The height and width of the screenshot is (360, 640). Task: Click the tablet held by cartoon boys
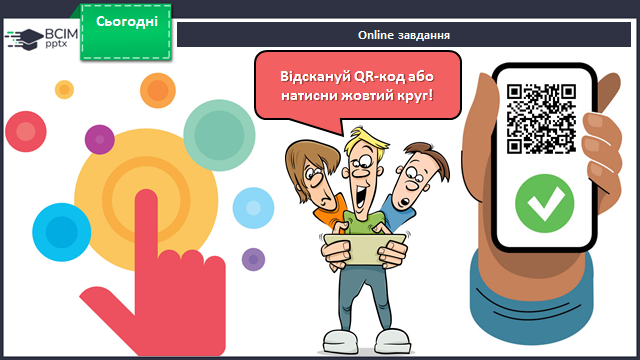pos(364,249)
